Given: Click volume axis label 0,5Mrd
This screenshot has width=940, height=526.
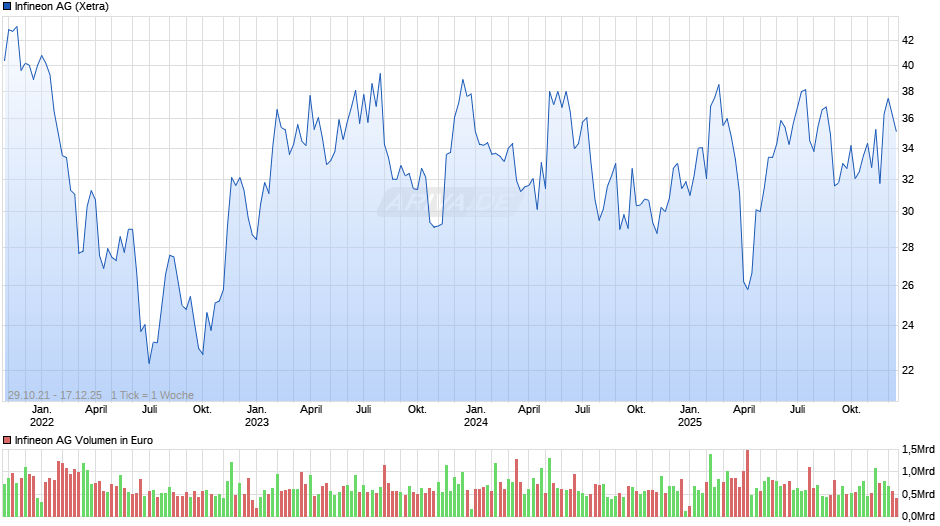Looking at the screenshot, I should click(918, 494).
